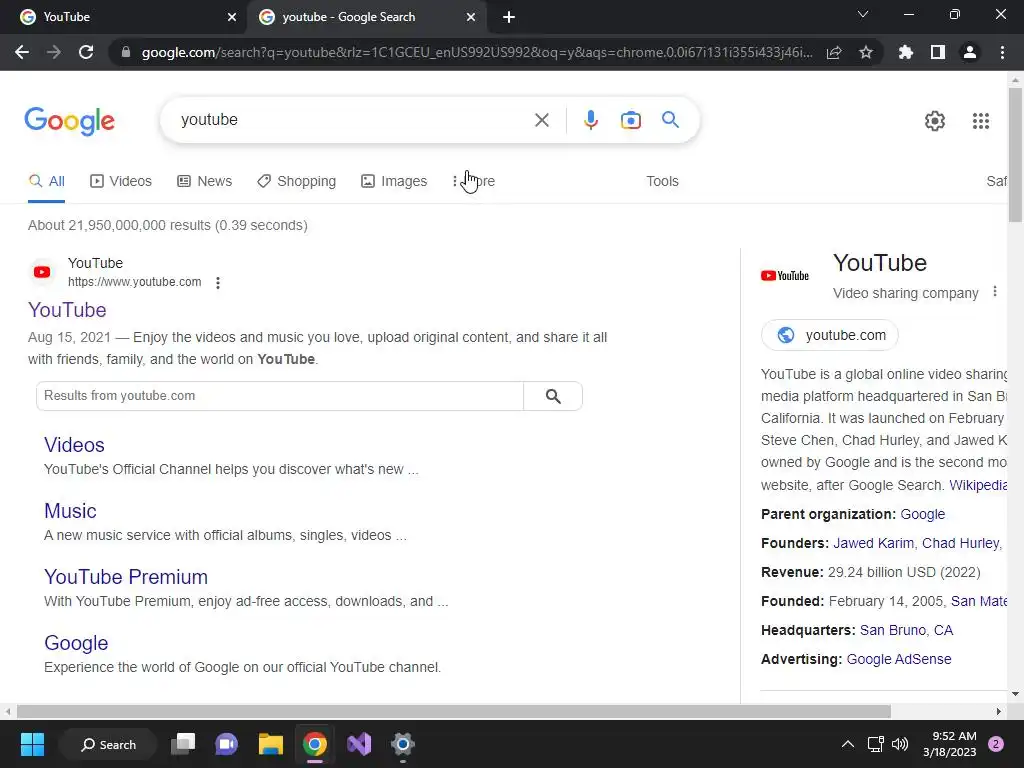1024x768 pixels.
Task: Open Google quick settings gear
Action: point(935,121)
